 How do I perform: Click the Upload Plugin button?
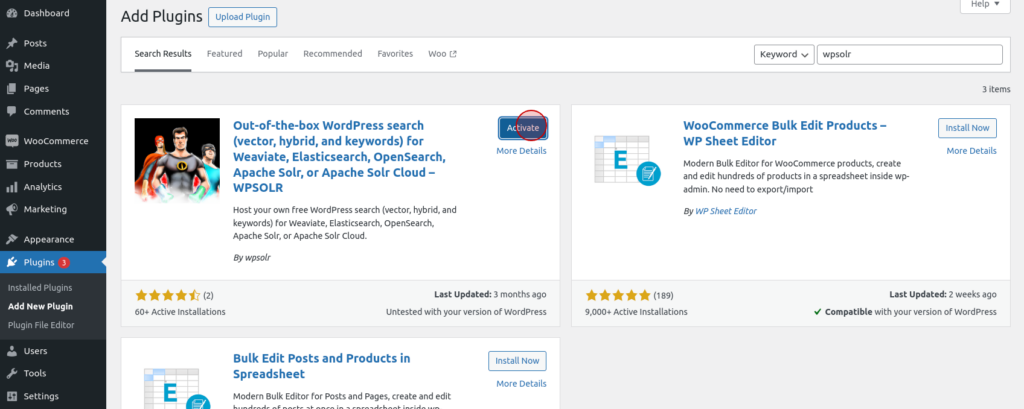click(x=243, y=17)
